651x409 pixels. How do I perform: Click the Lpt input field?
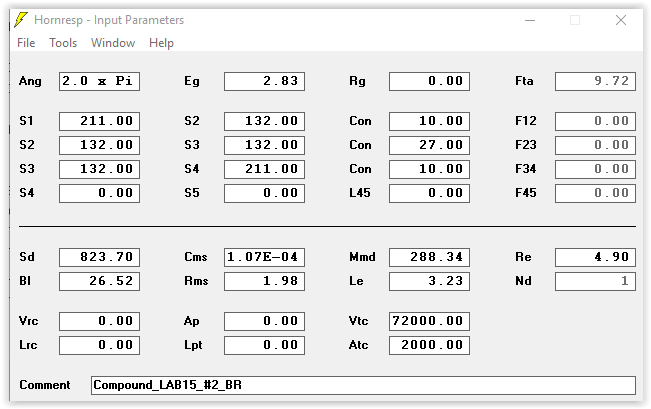click(x=264, y=345)
